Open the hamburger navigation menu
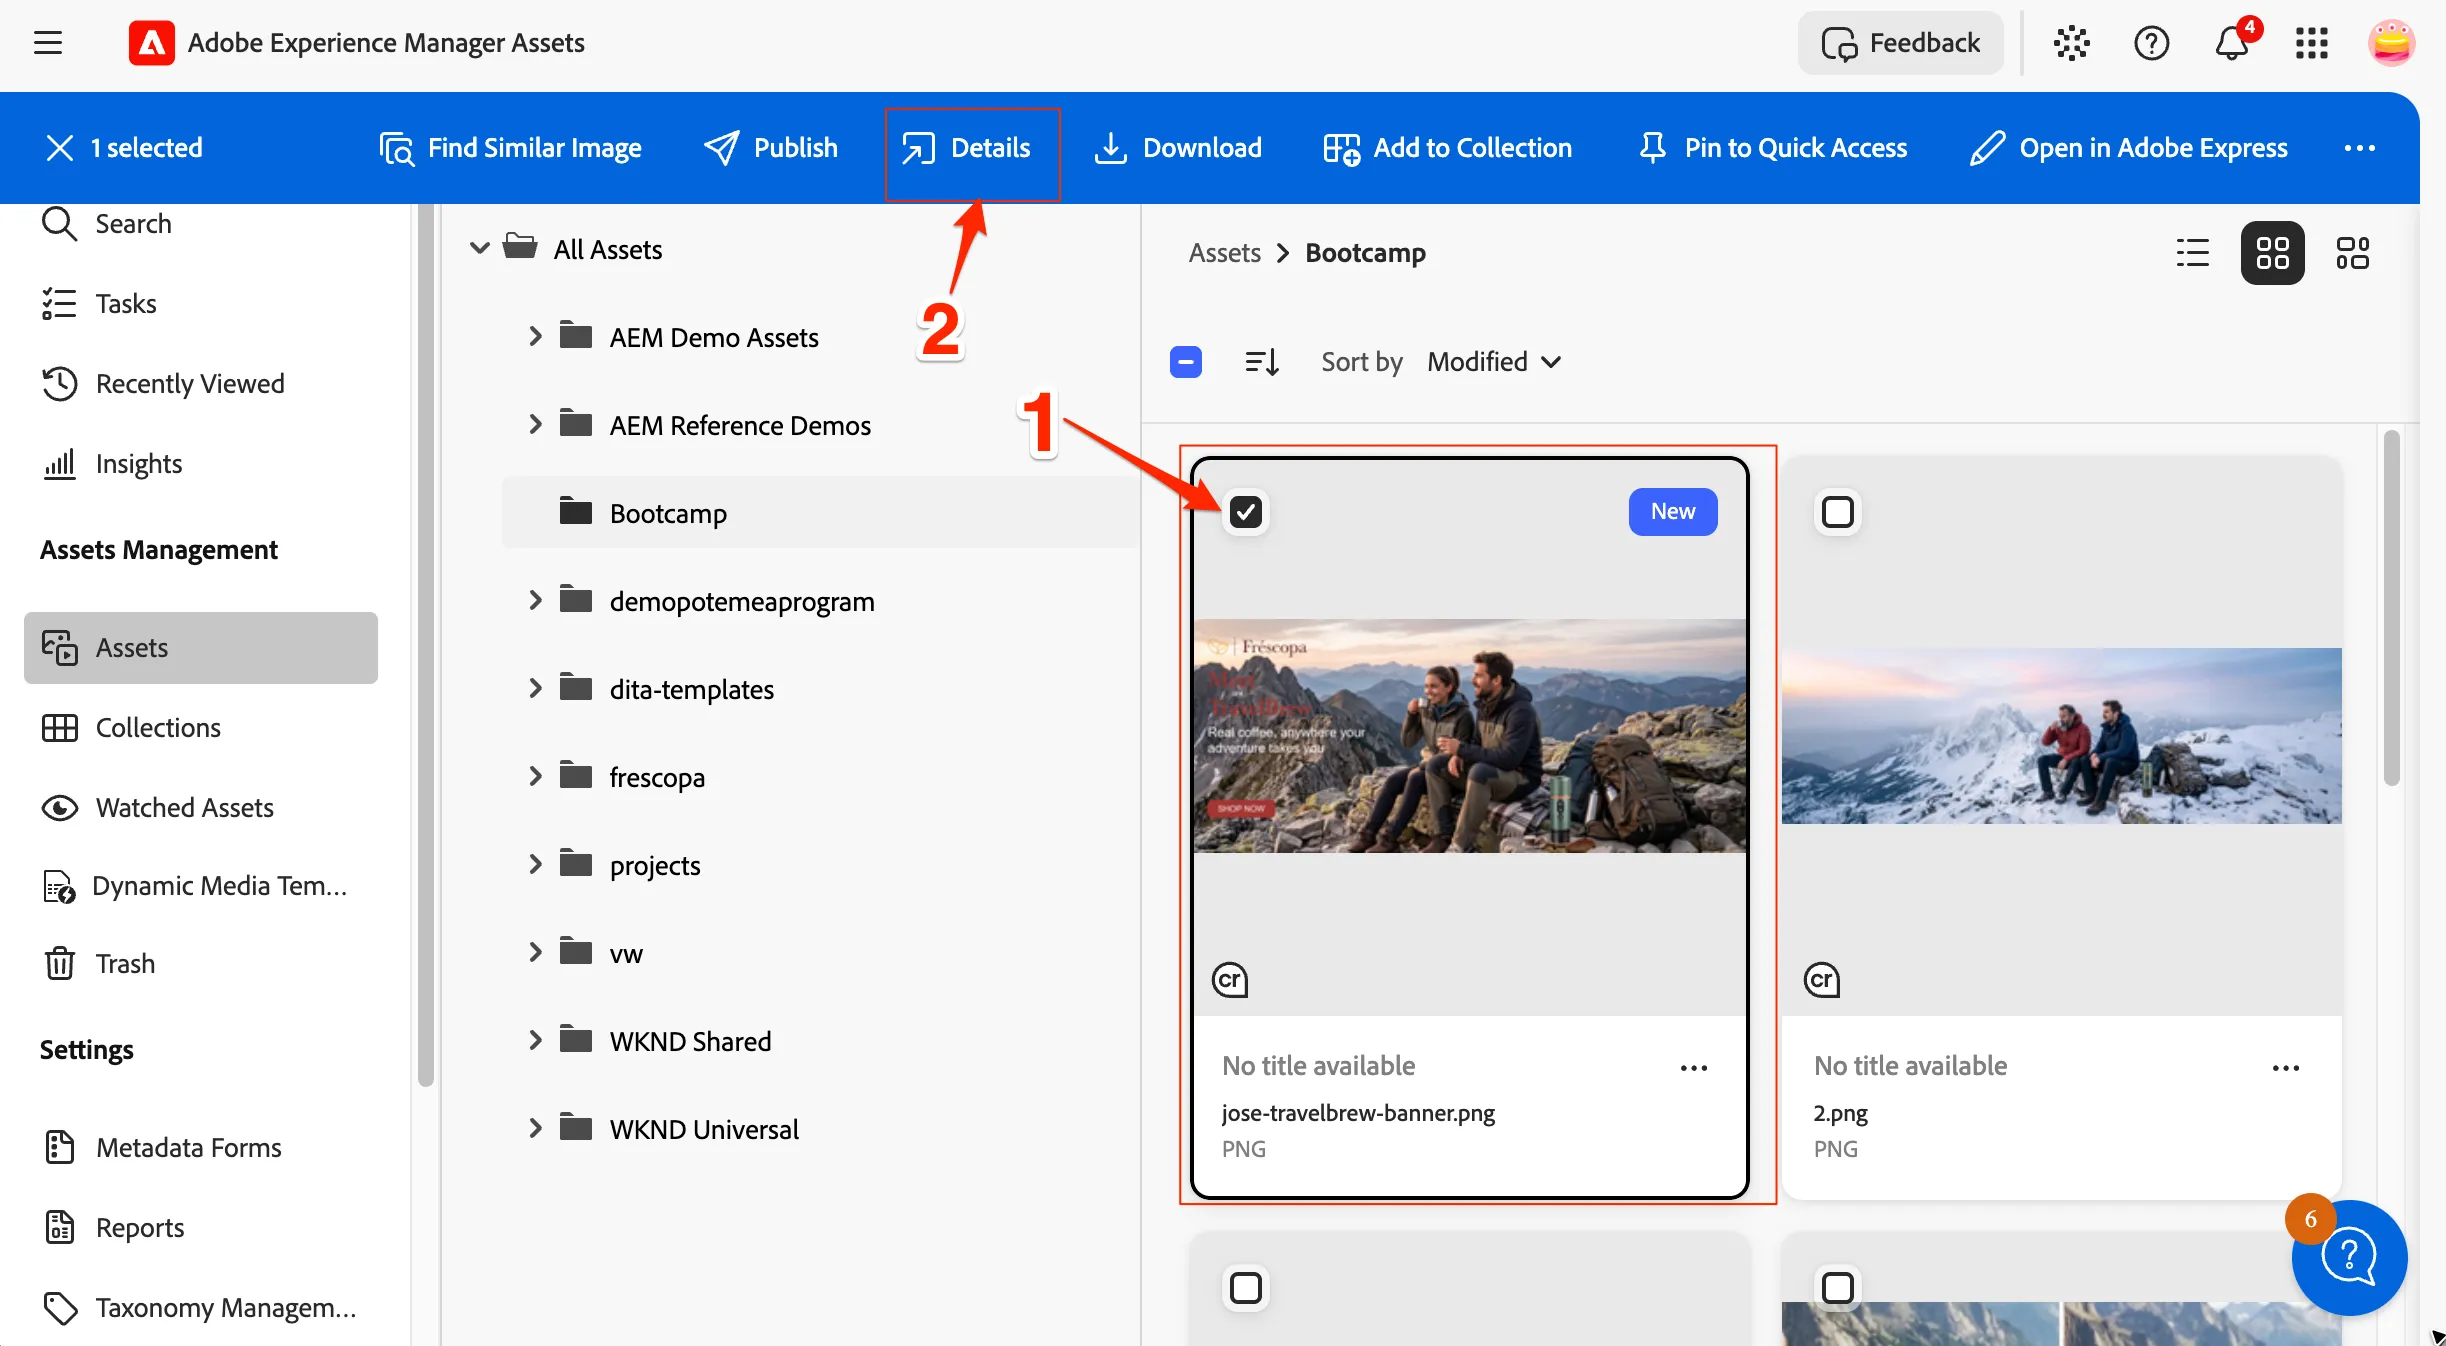Viewport: 2446px width, 1346px height. tap(48, 43)
